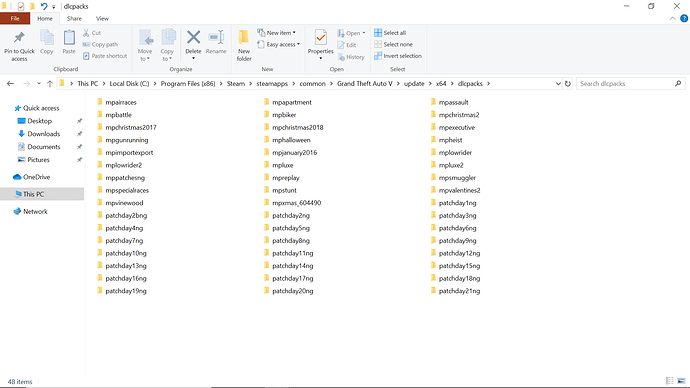
Task: Click the Copy icon in Clipboard group
Action: tap(47, 38)
